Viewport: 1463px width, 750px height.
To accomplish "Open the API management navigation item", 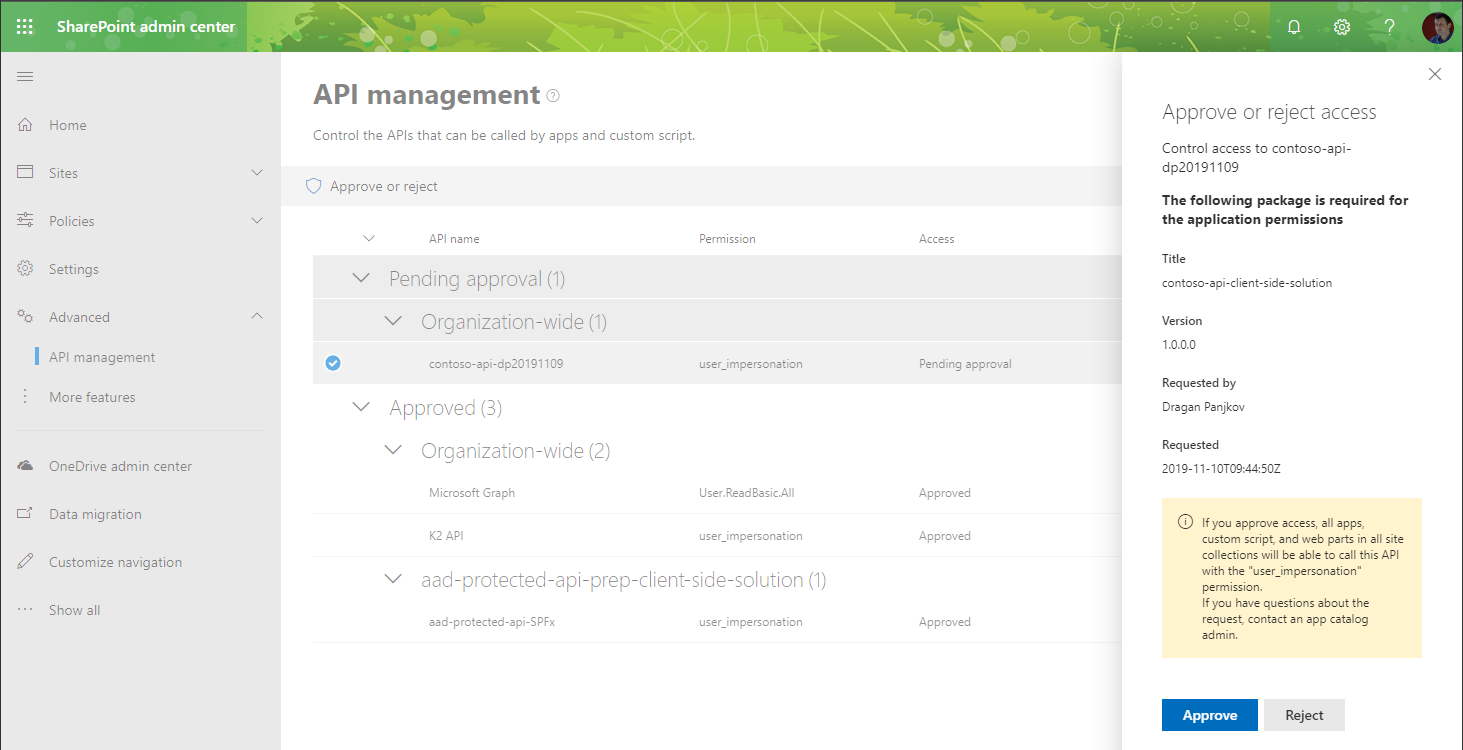I will point(102,356).
